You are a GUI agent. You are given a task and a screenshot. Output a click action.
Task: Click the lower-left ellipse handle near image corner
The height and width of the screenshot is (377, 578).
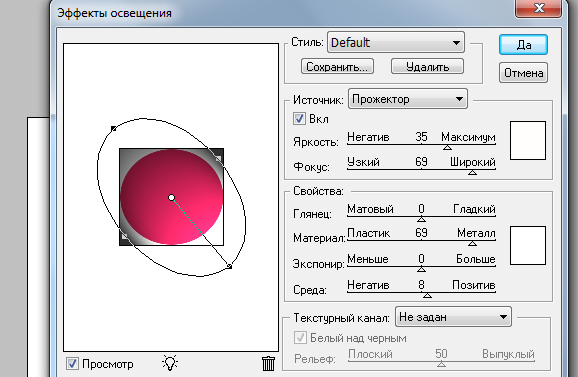pyautogui.click(x=125, y=236)
